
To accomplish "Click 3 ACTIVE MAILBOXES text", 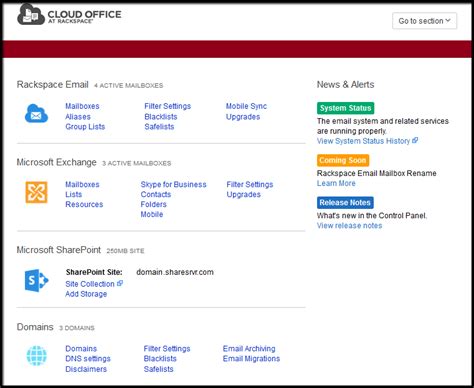I will (137, 163).
